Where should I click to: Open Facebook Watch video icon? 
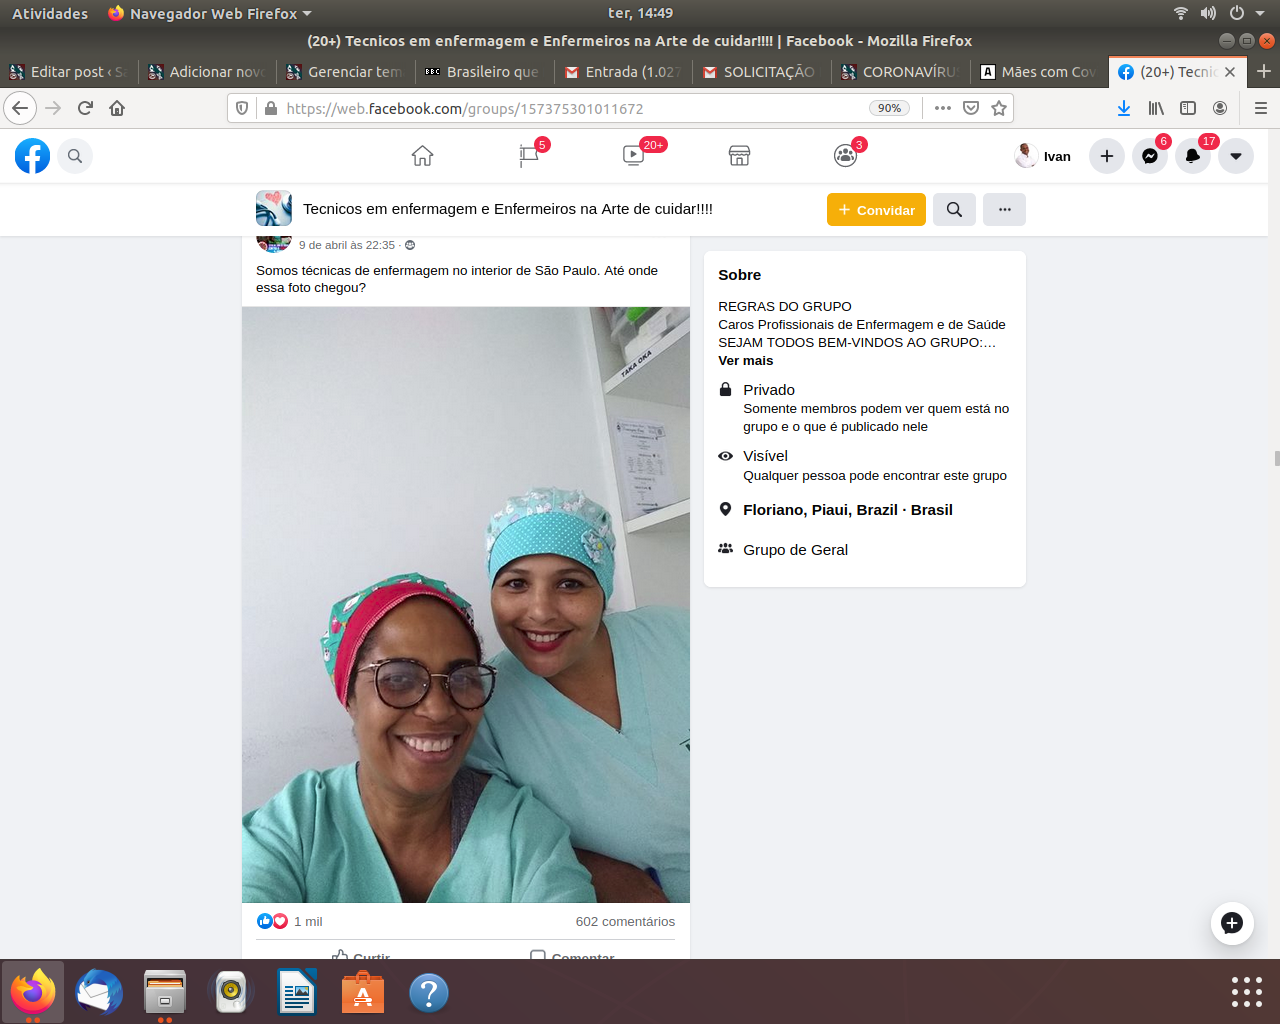point(633,156)
